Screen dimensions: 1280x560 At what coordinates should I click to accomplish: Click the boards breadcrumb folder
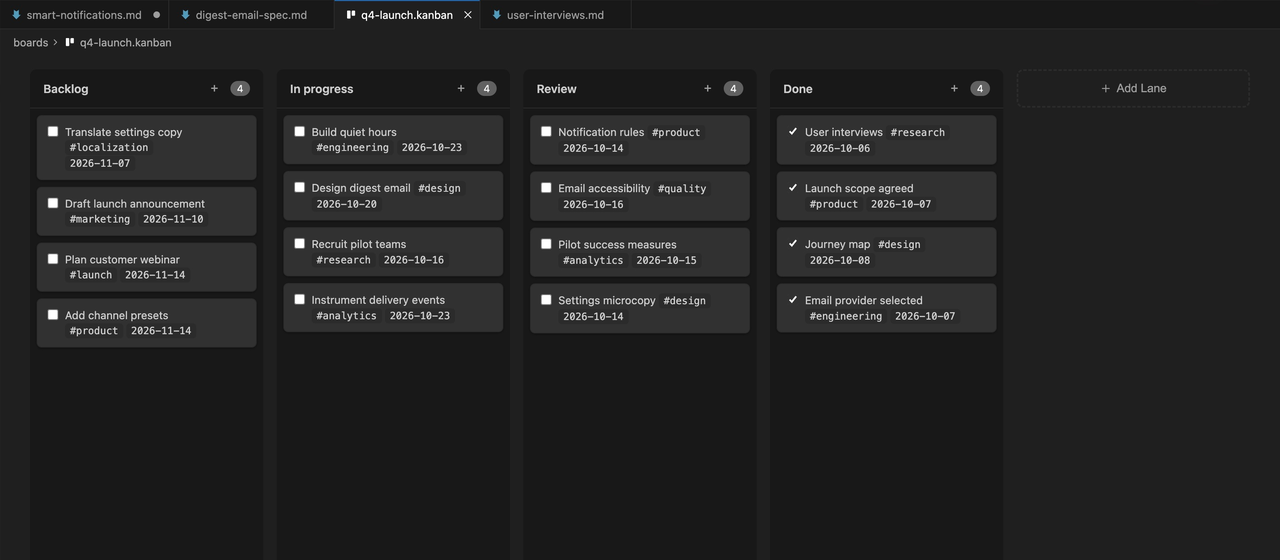click(31, 42)
